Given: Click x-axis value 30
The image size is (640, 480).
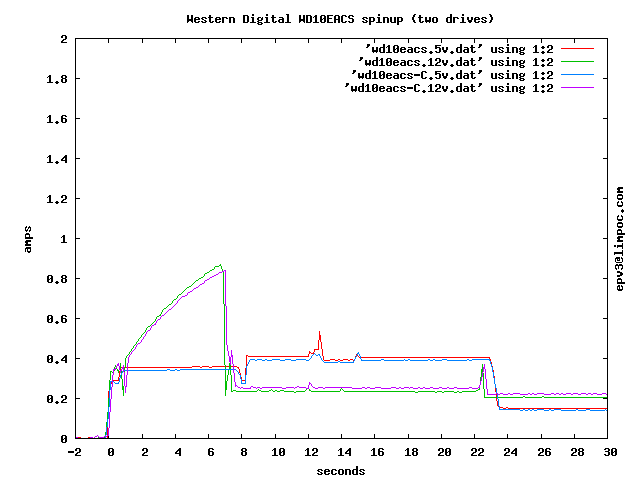Looking at the screenshot, I should 610,452.
